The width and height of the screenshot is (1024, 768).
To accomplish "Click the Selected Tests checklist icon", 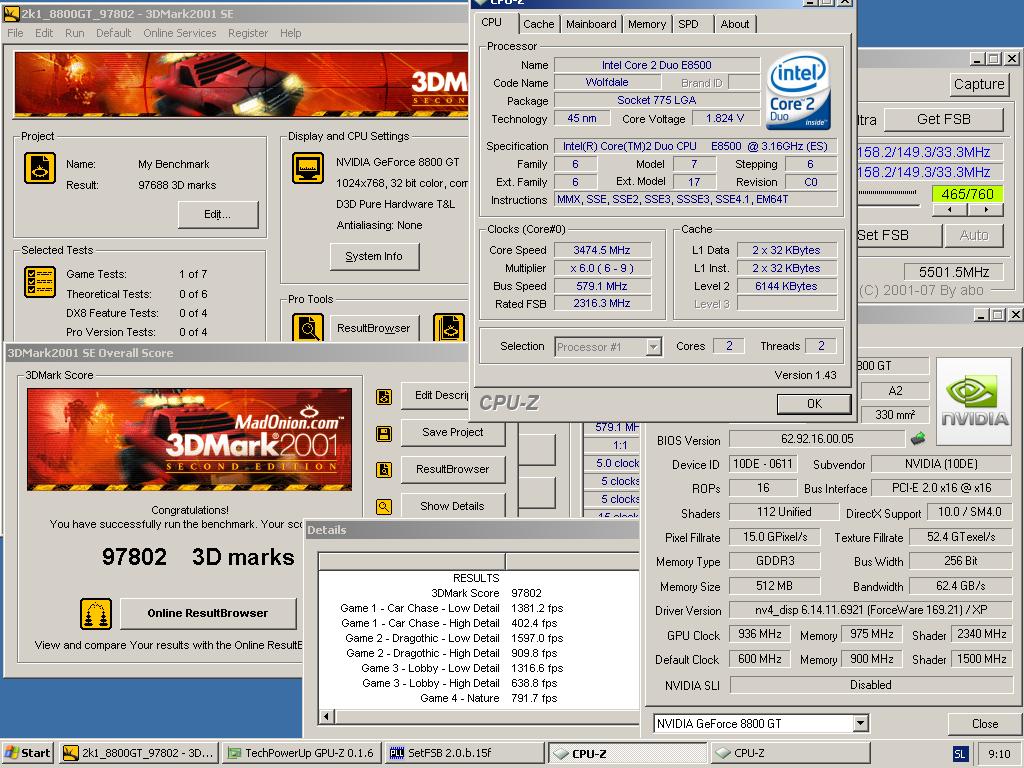I will pos(40,281).
